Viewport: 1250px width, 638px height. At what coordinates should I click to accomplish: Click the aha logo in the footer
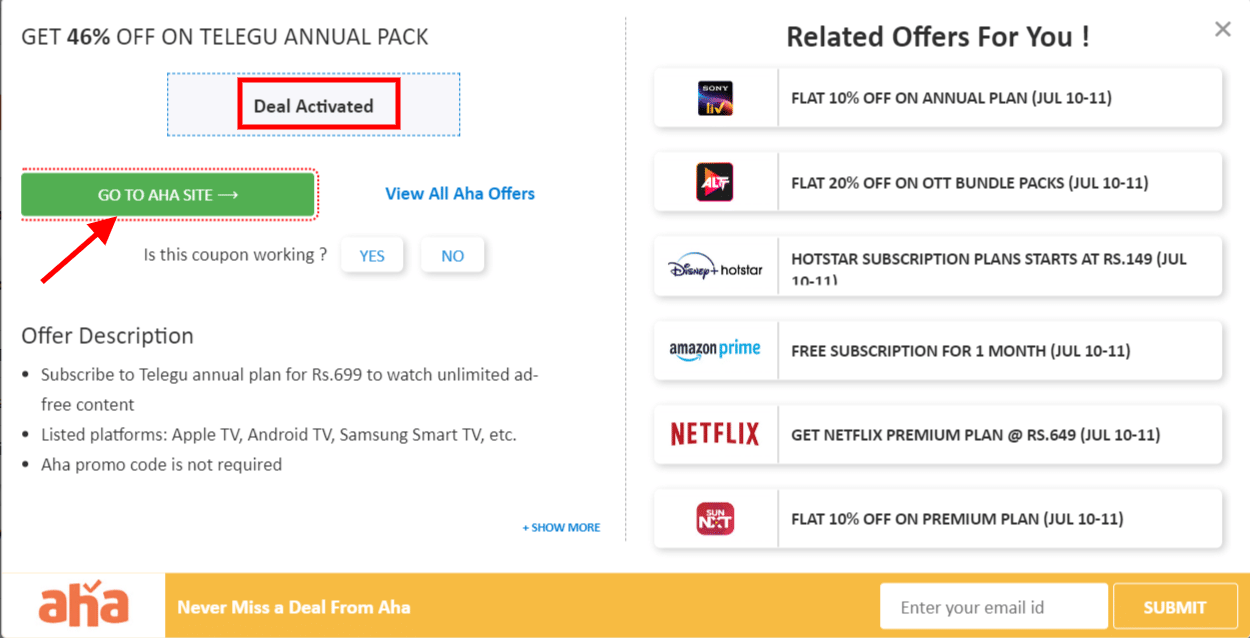pyautogui.click(x=82, y=604)
